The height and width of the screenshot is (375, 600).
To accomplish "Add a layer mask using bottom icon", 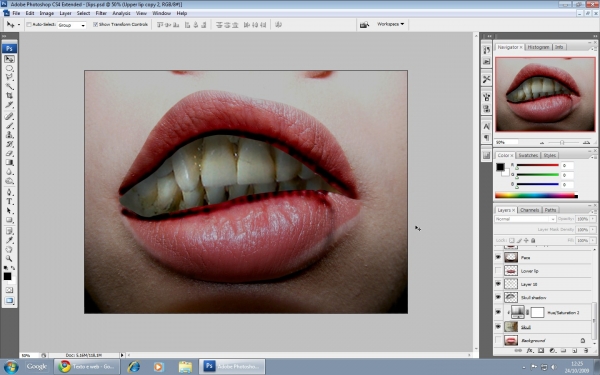I will [x=541, y=351].
